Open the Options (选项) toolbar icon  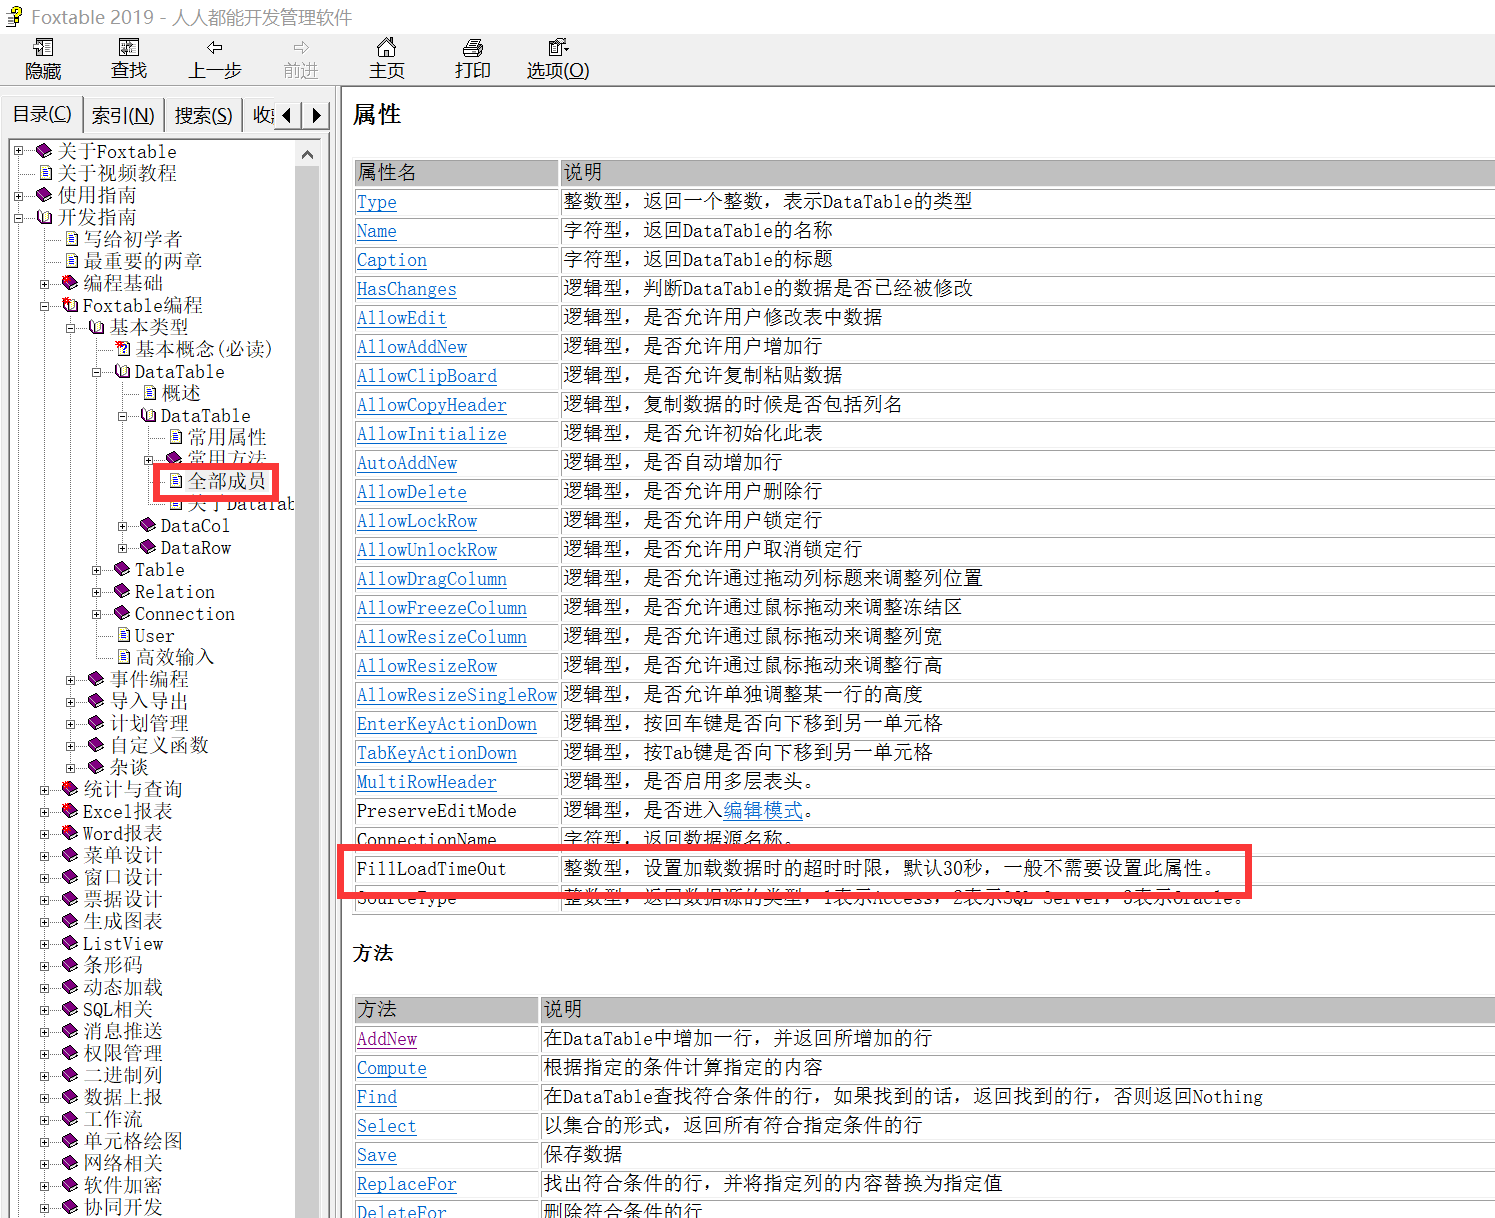pyautogui.click(x=558, y=48)
